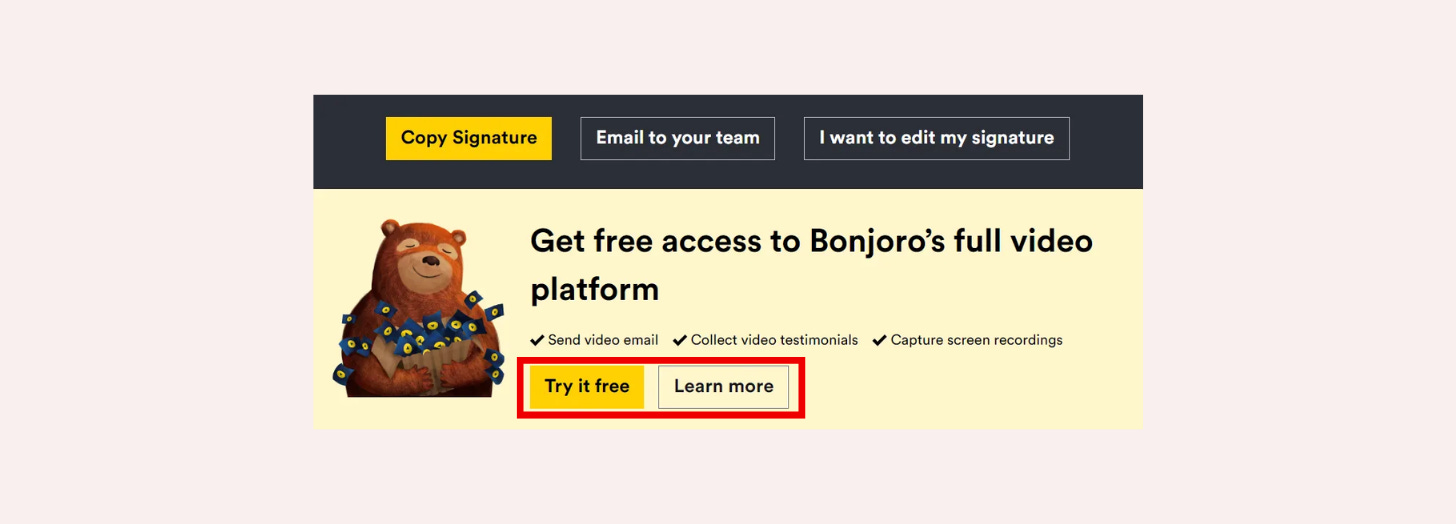The image size is (1456, 524).
Task: Click the Get free access heading
Action: (811, 265)
